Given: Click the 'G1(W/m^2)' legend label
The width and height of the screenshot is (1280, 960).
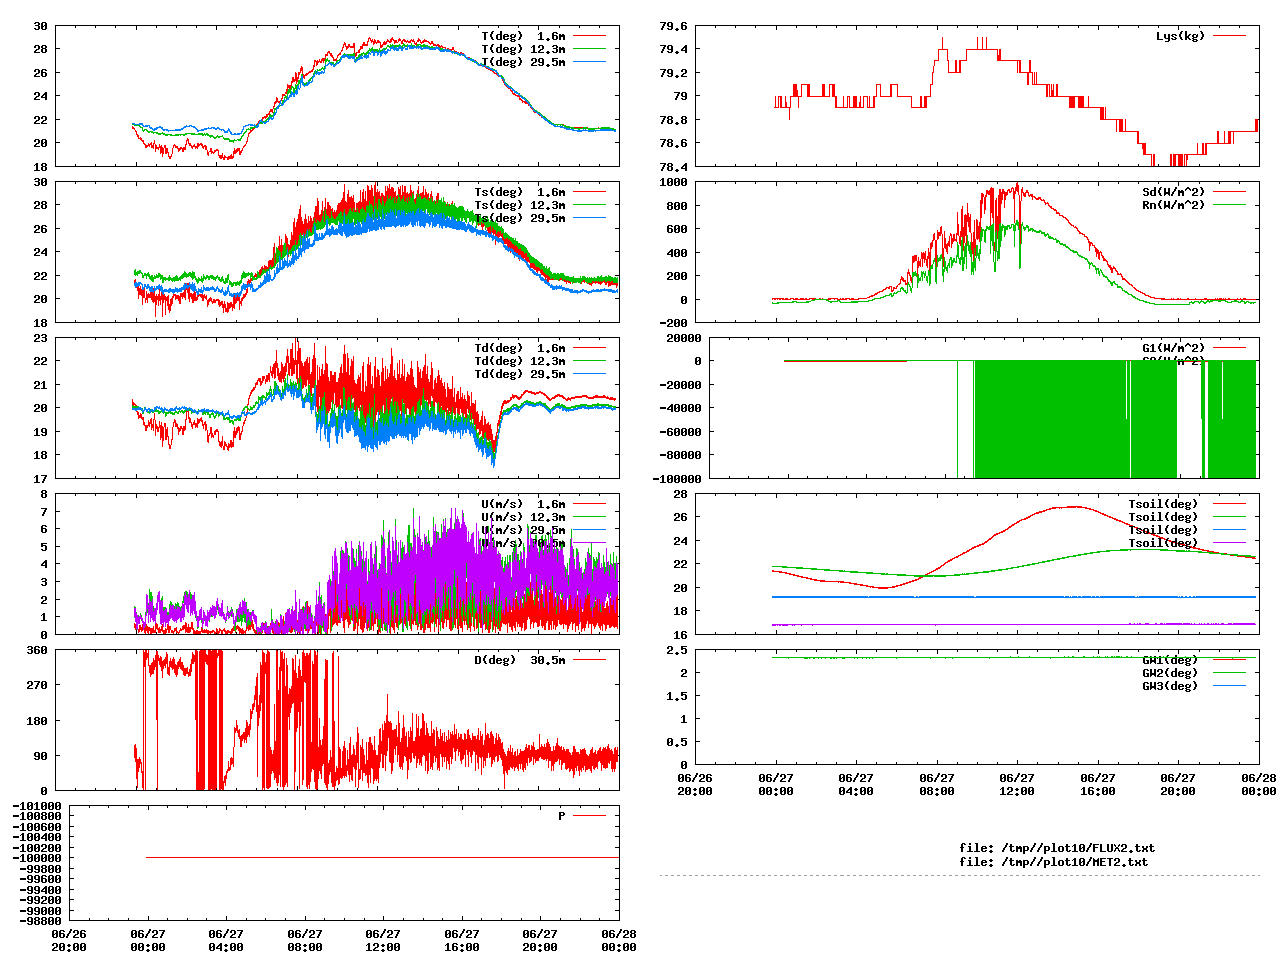Looking at the screenshot, I should coord(1174,348).
